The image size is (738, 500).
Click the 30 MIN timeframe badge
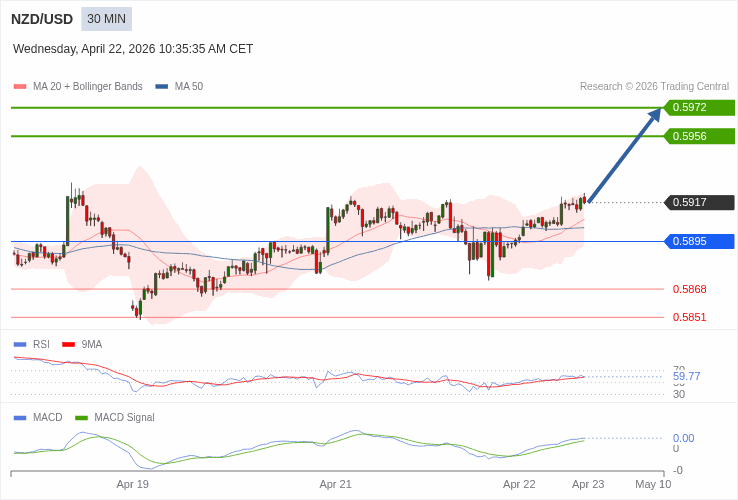pyautogui.click(x=106, y=19)
